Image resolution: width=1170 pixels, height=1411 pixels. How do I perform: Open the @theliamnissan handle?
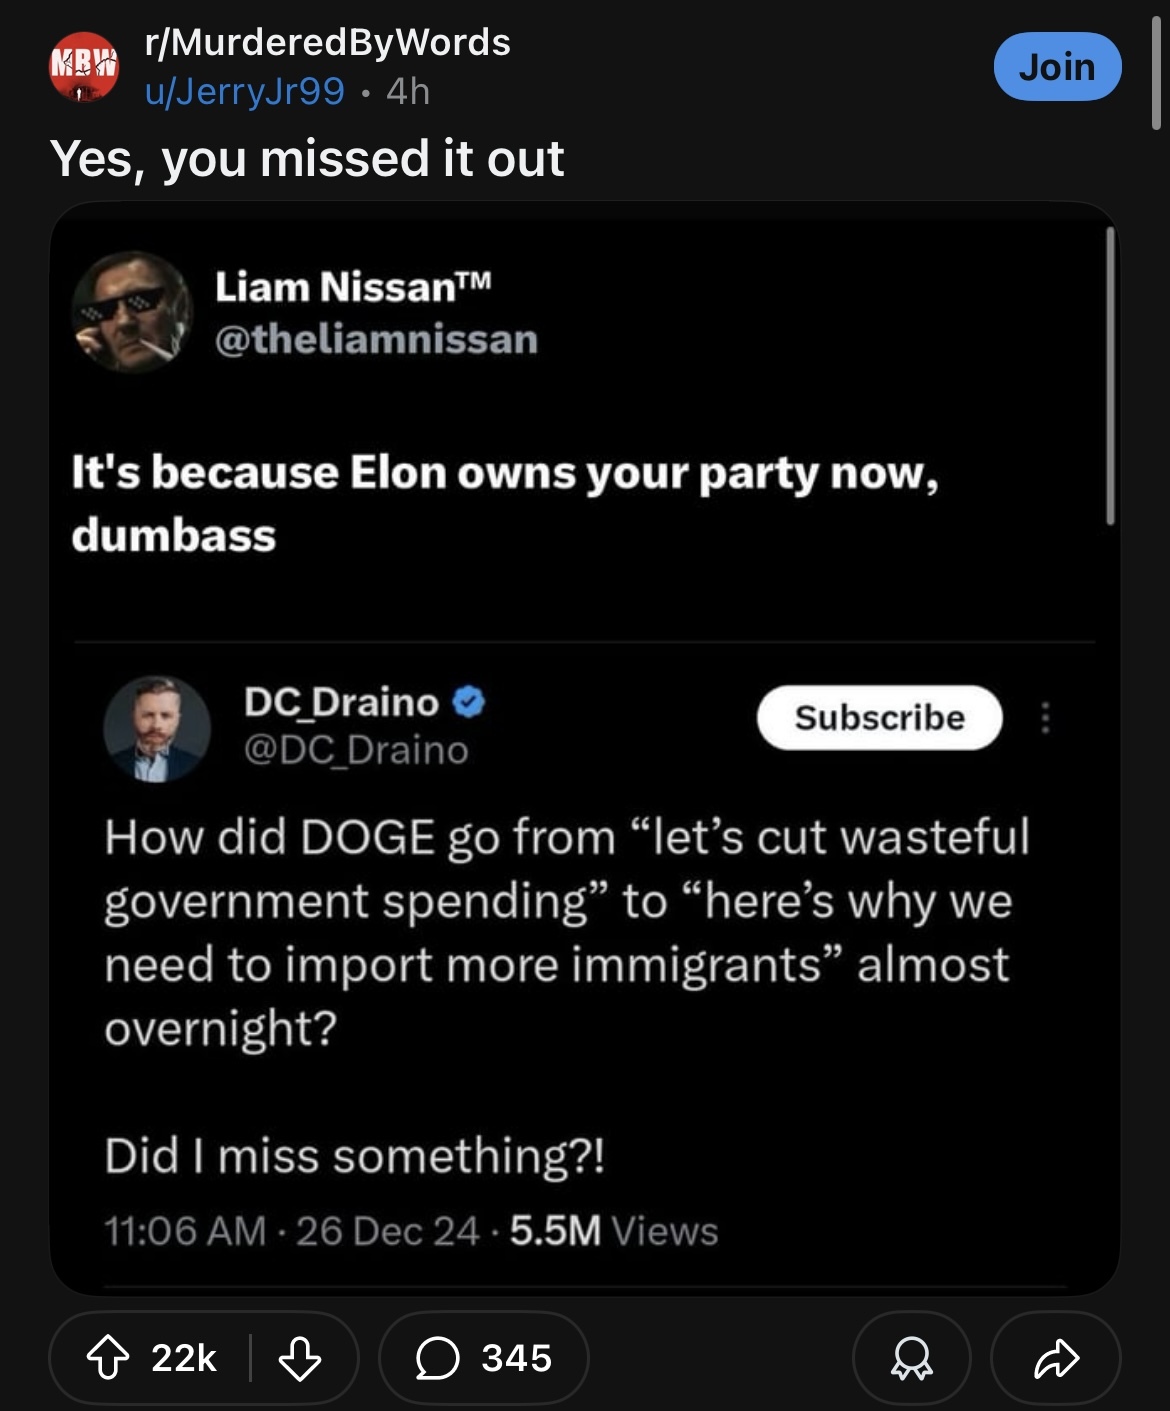click(376, 339)
